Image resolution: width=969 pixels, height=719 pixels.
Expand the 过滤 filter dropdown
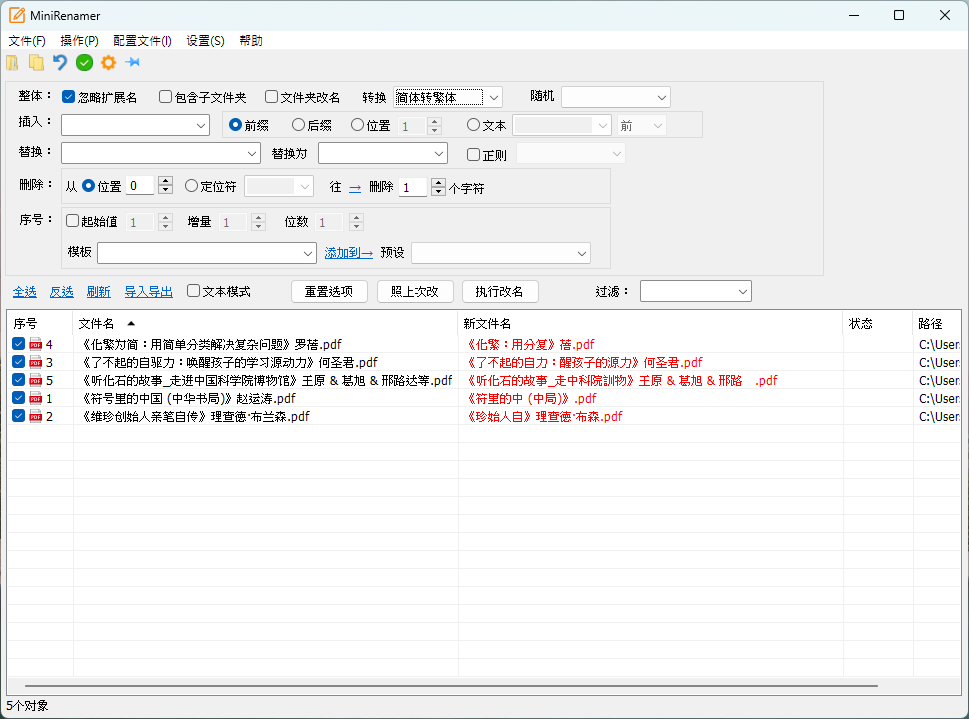click(x=742, y=291)
